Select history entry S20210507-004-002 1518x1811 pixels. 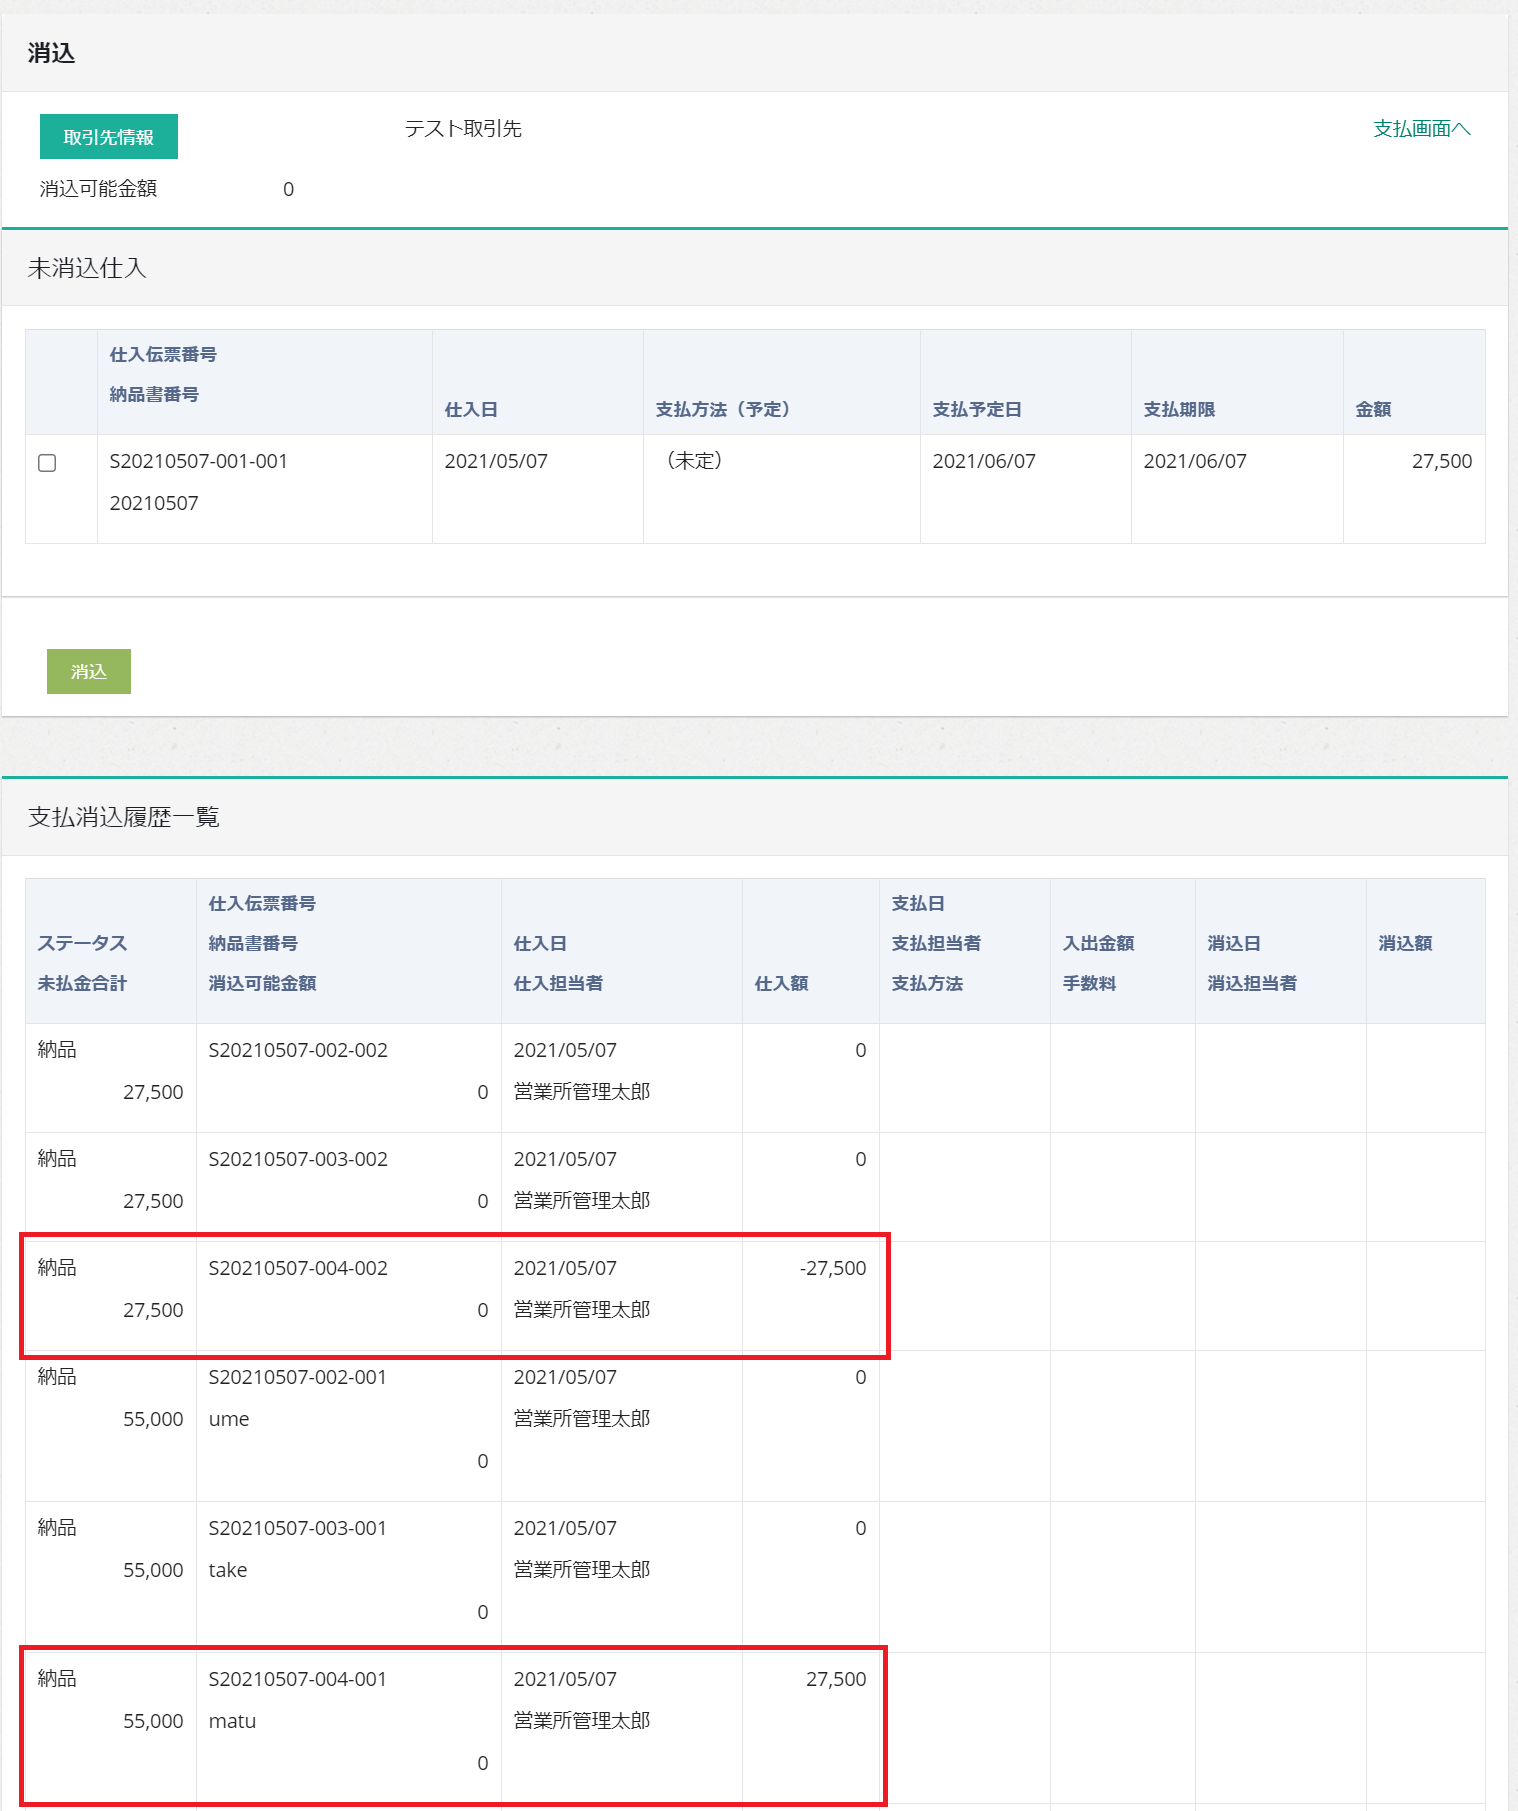(297, 1268)
